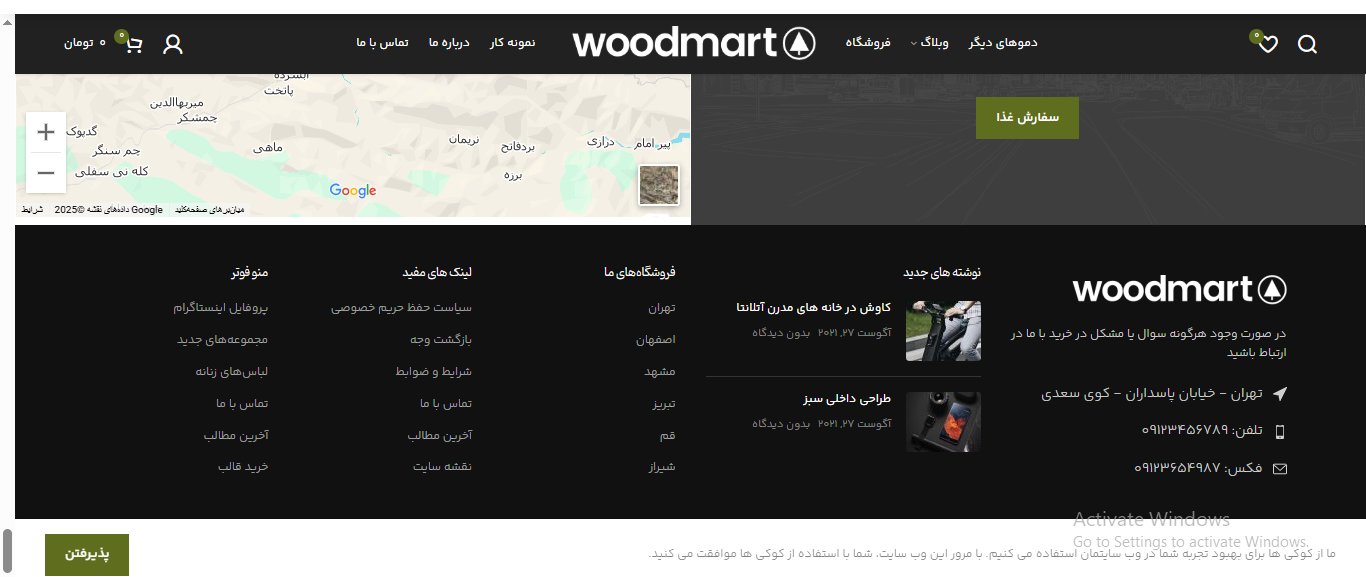The height and width of the screenshot is (577, 1366).
Task: Click پذیرفتن to accept cookies
Action: pos(86,553)
